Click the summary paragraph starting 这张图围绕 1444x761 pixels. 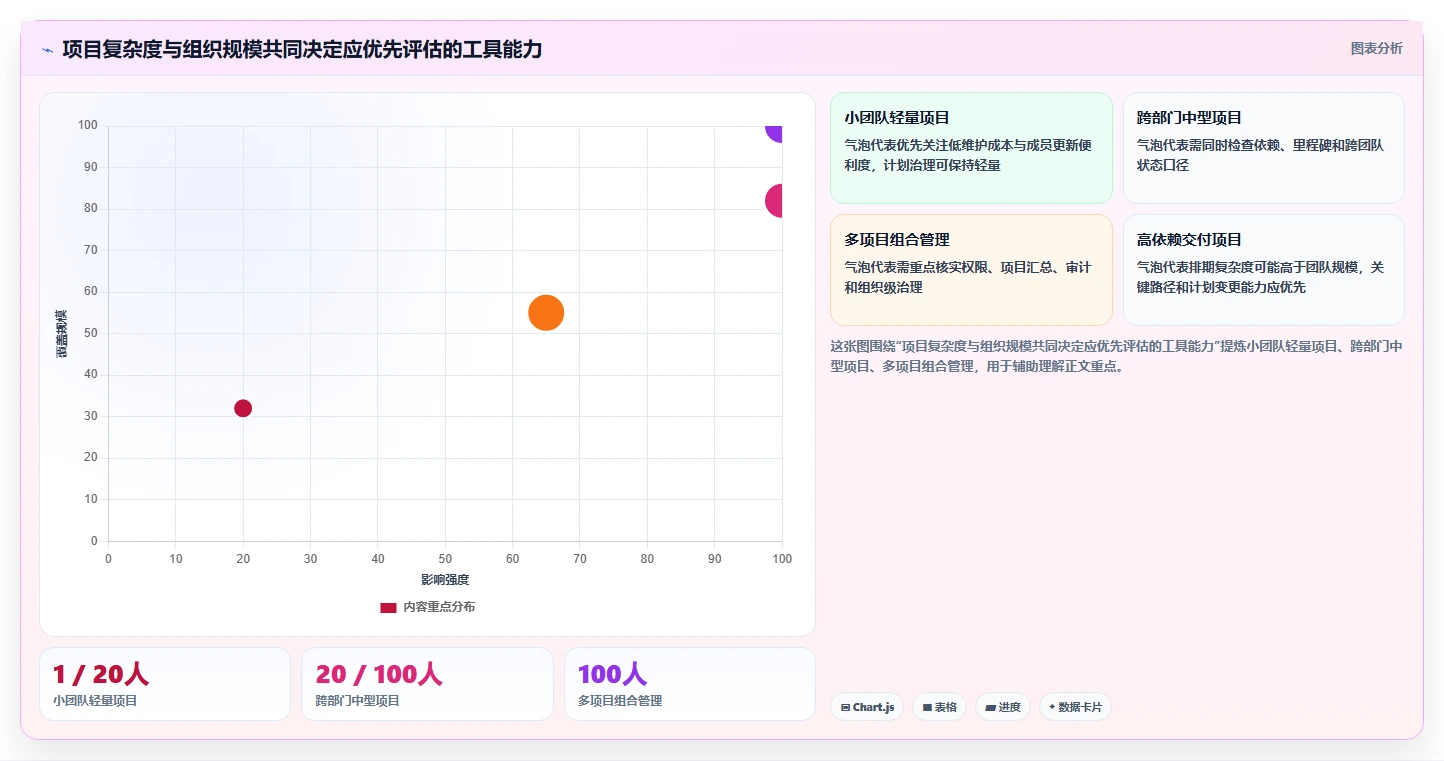[x=1116, y=356]
